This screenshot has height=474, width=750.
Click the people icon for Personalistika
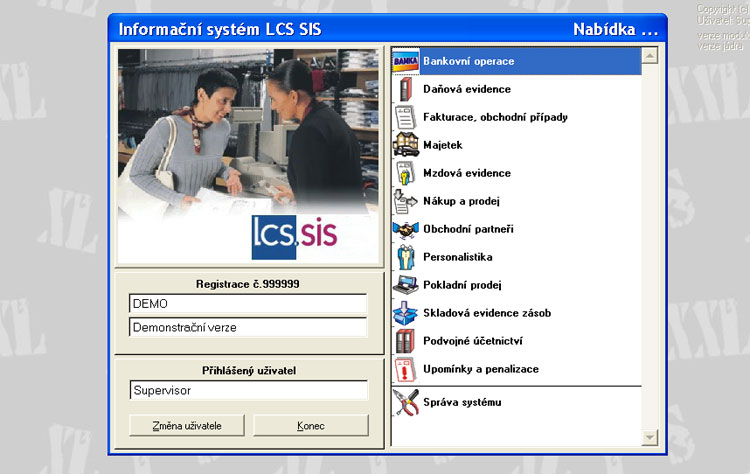(x=406, y=257)
